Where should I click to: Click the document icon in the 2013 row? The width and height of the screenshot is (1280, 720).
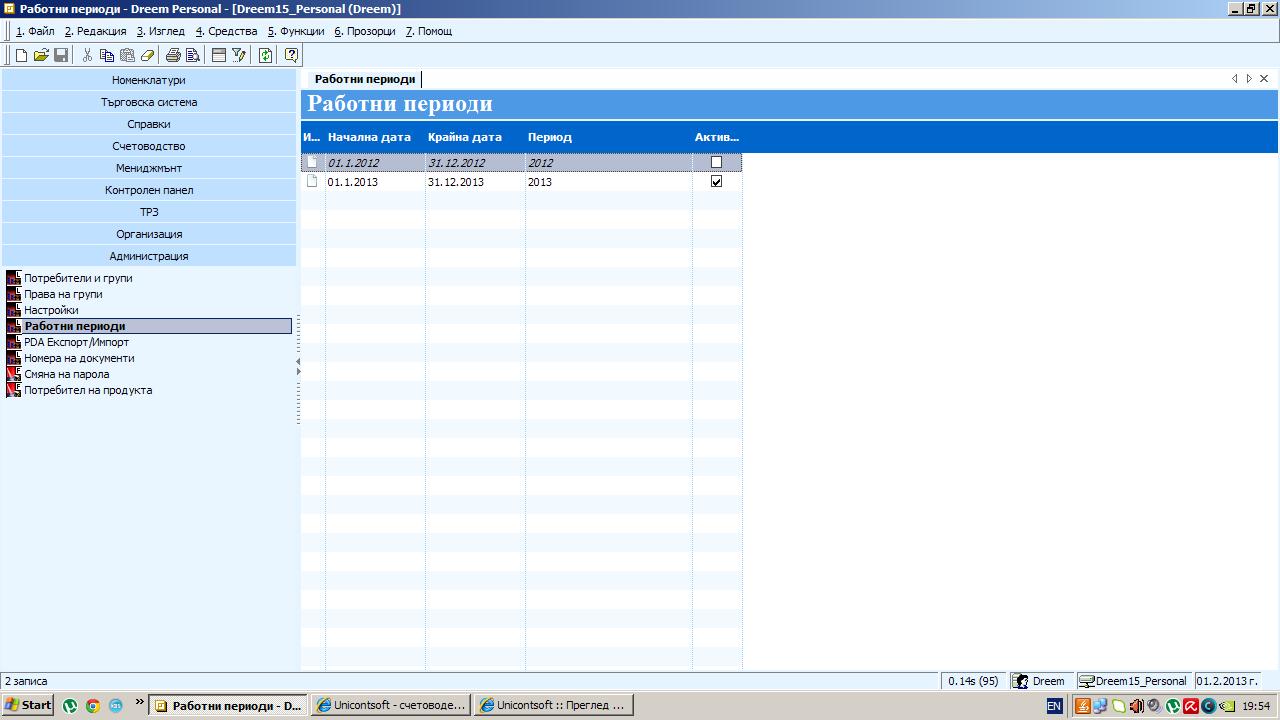pyautogui.click(x=312, y=181)
